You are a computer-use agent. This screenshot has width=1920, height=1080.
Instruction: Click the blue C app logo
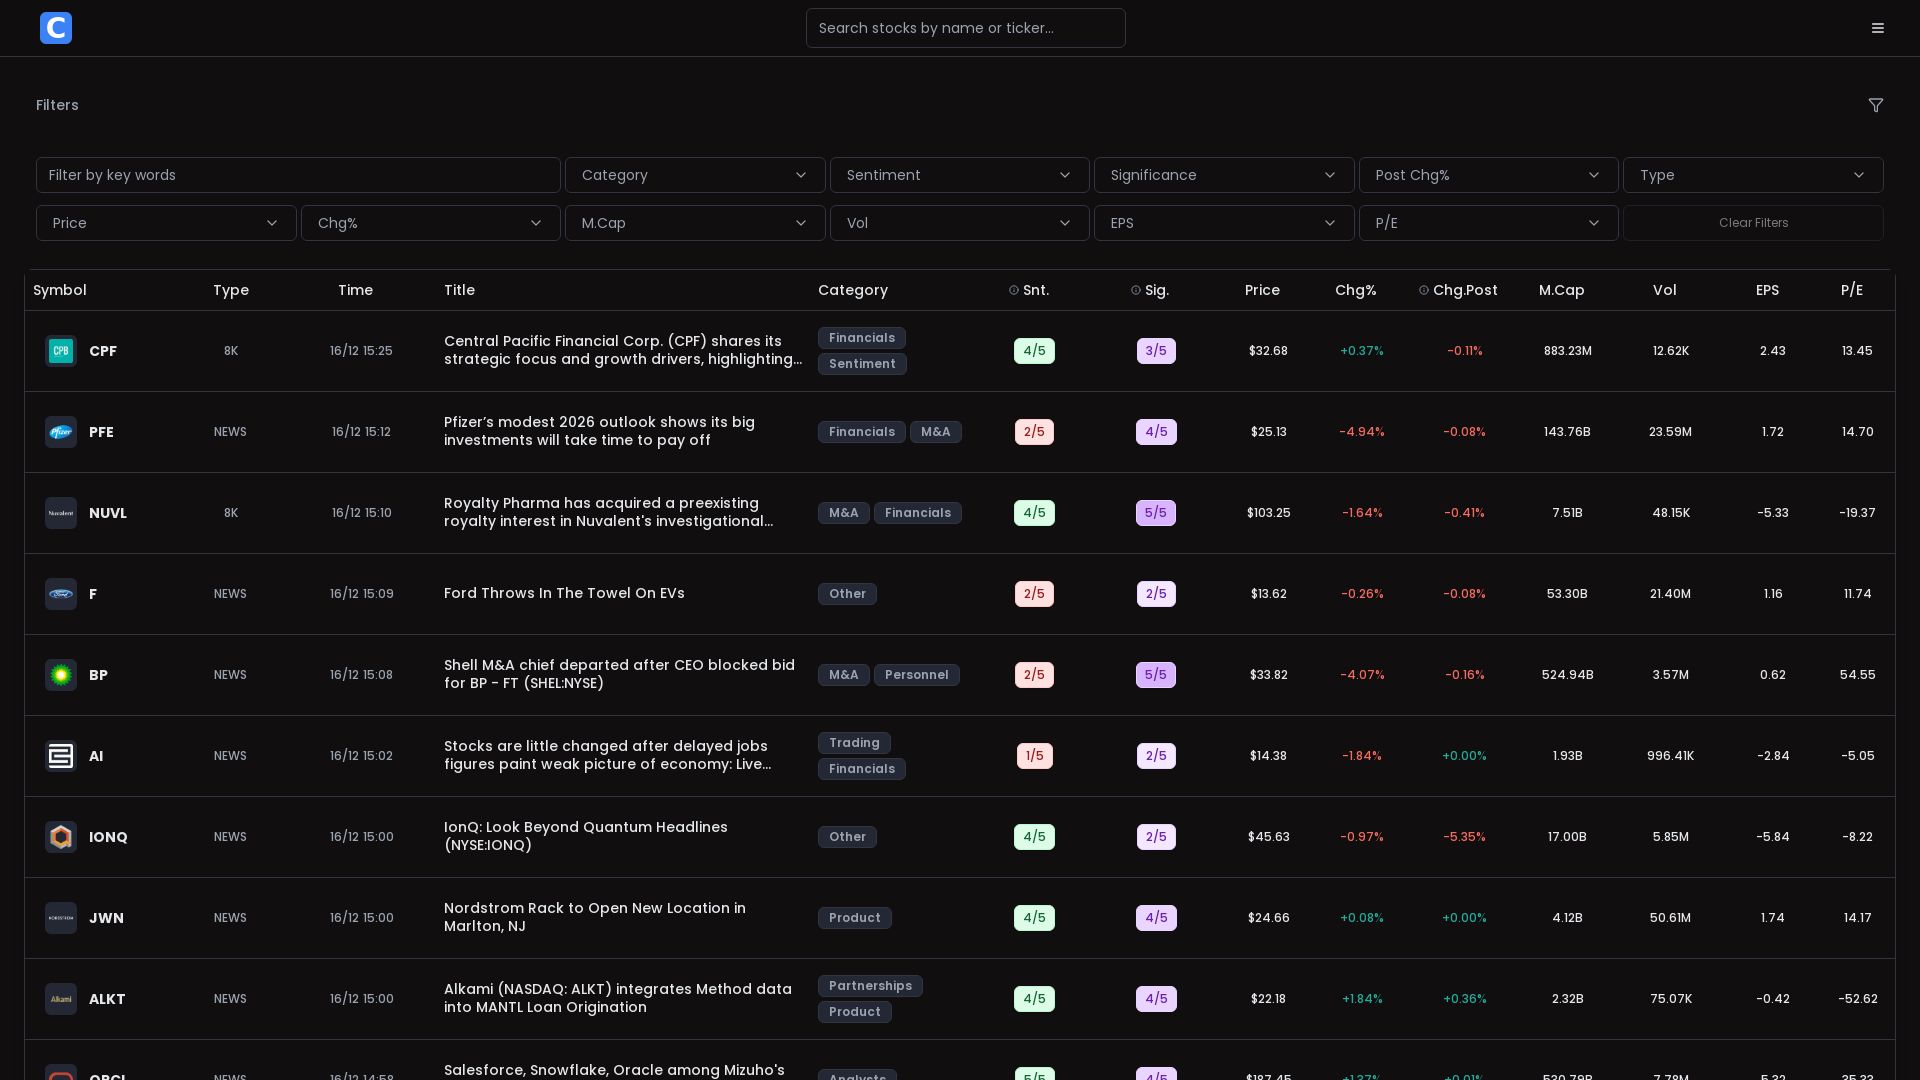(x=56, y=28)
